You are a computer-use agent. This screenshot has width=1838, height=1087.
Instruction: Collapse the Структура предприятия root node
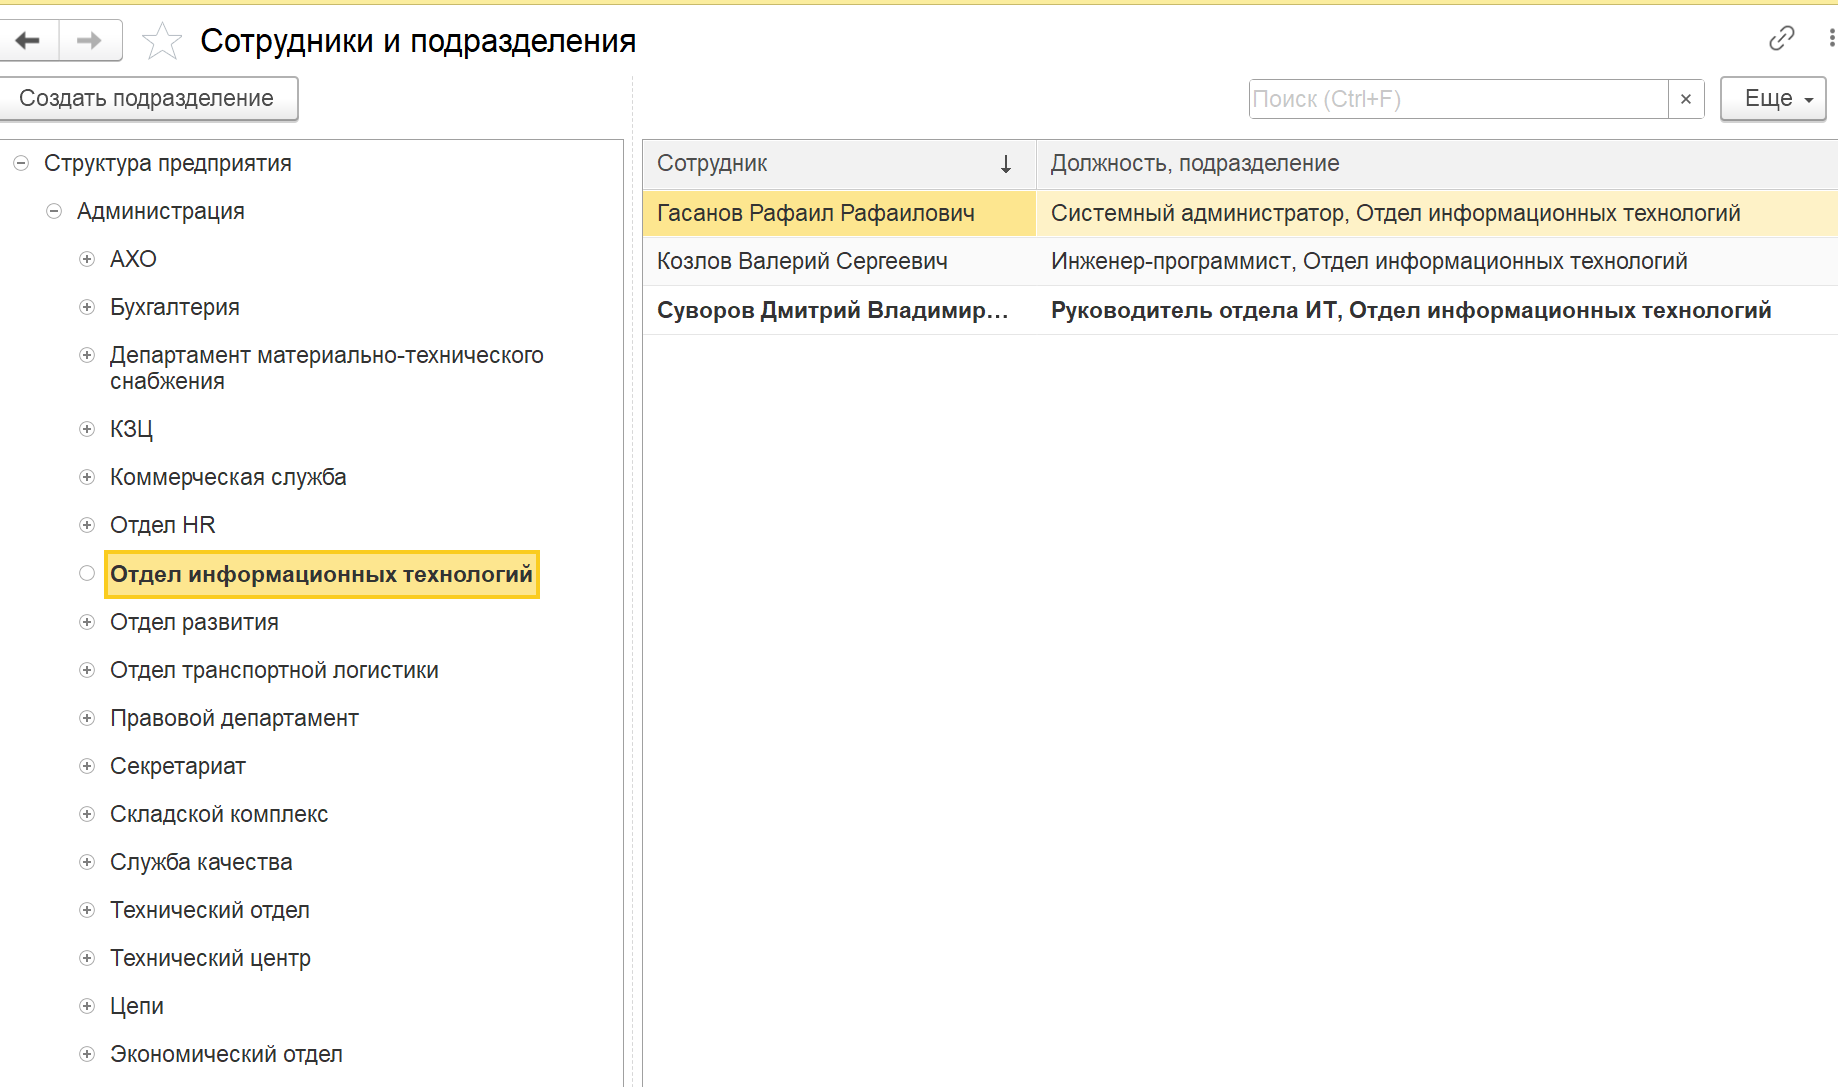21,163
